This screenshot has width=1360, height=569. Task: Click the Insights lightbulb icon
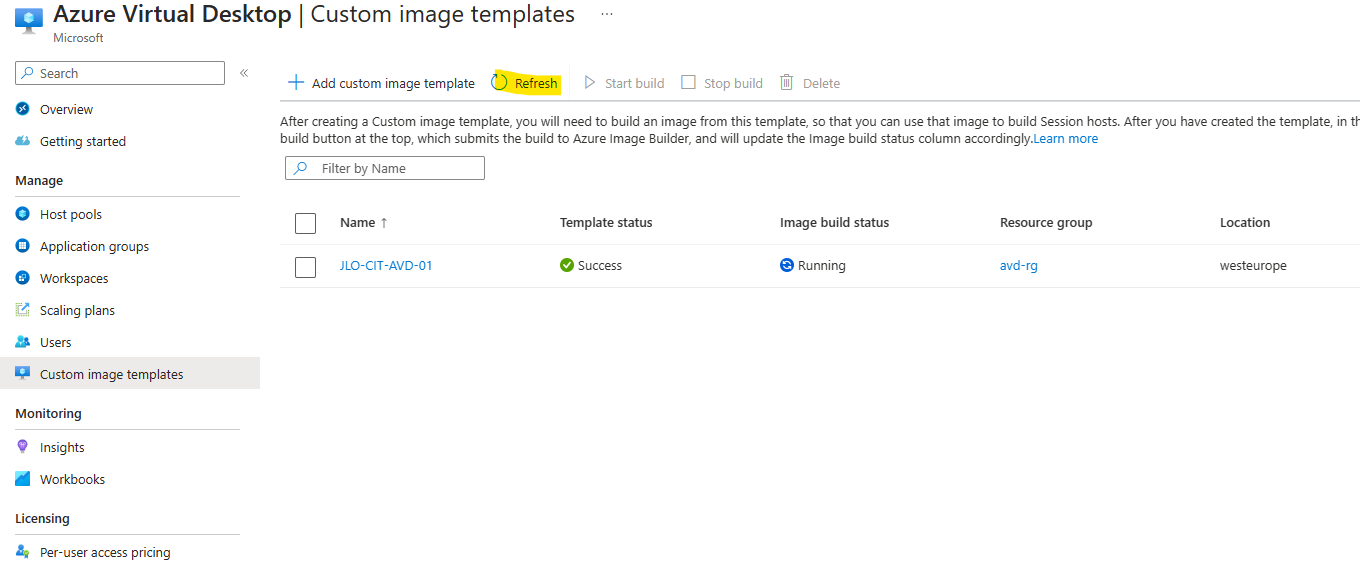[x=23, y=447]
